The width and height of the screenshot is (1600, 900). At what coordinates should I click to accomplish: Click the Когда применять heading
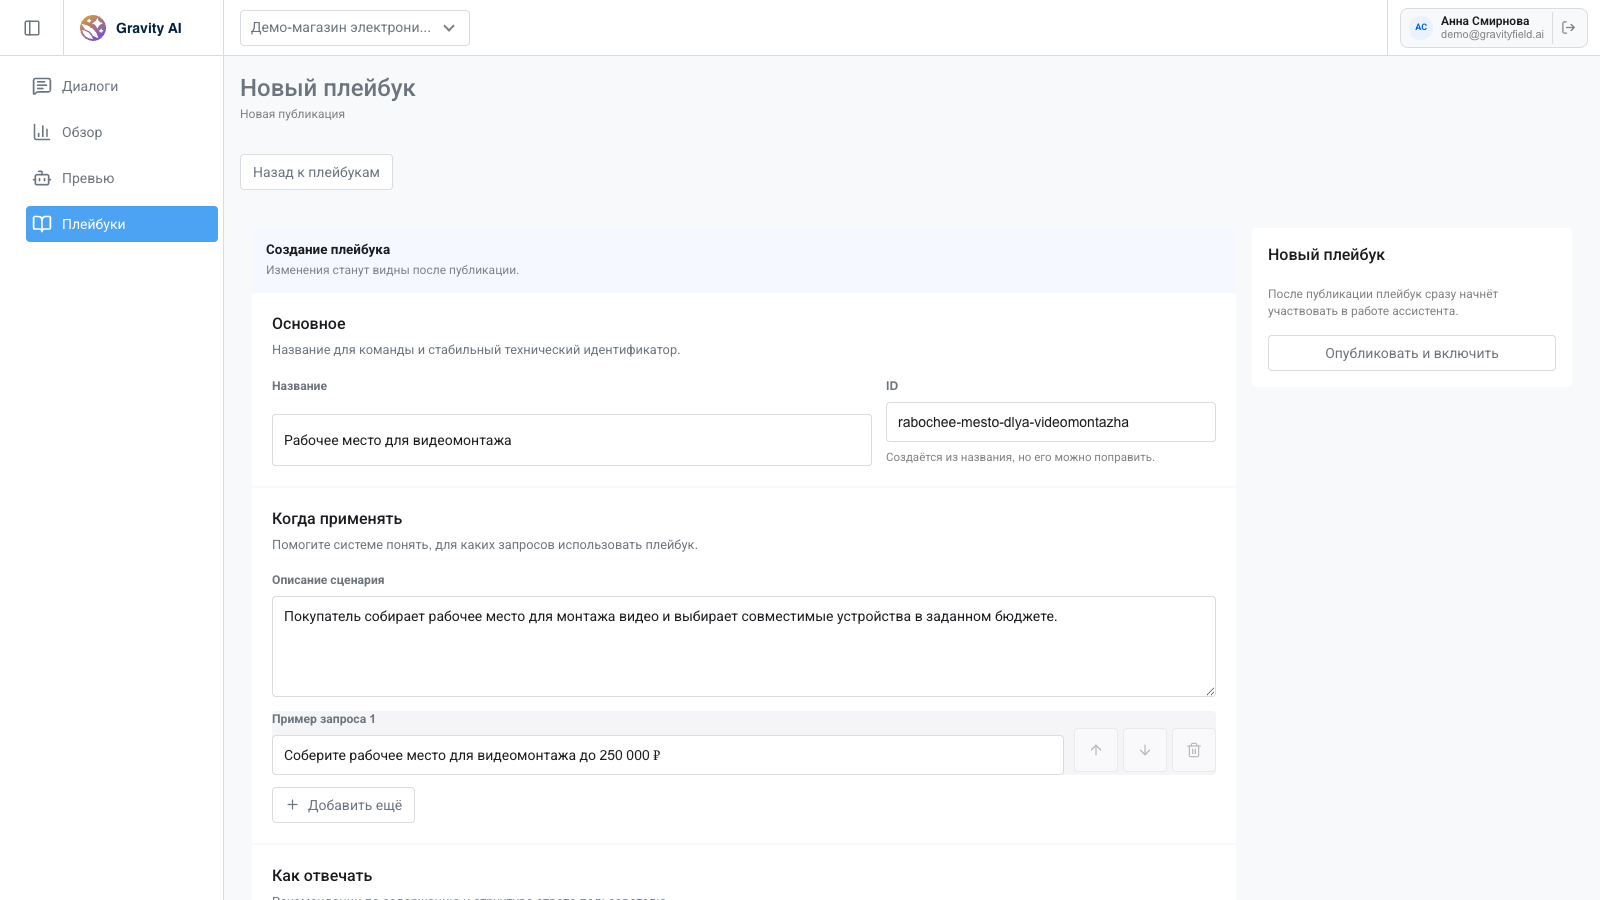(337, 519)
